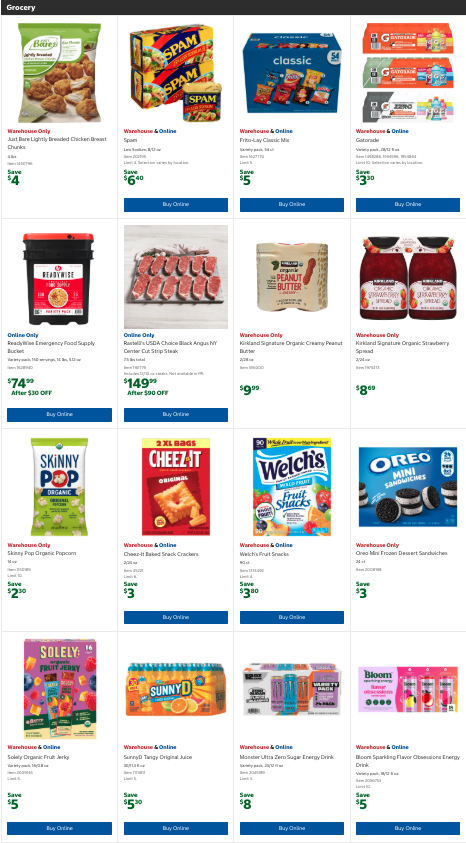Click Buy Online under Spam

(x=176, y=205)
